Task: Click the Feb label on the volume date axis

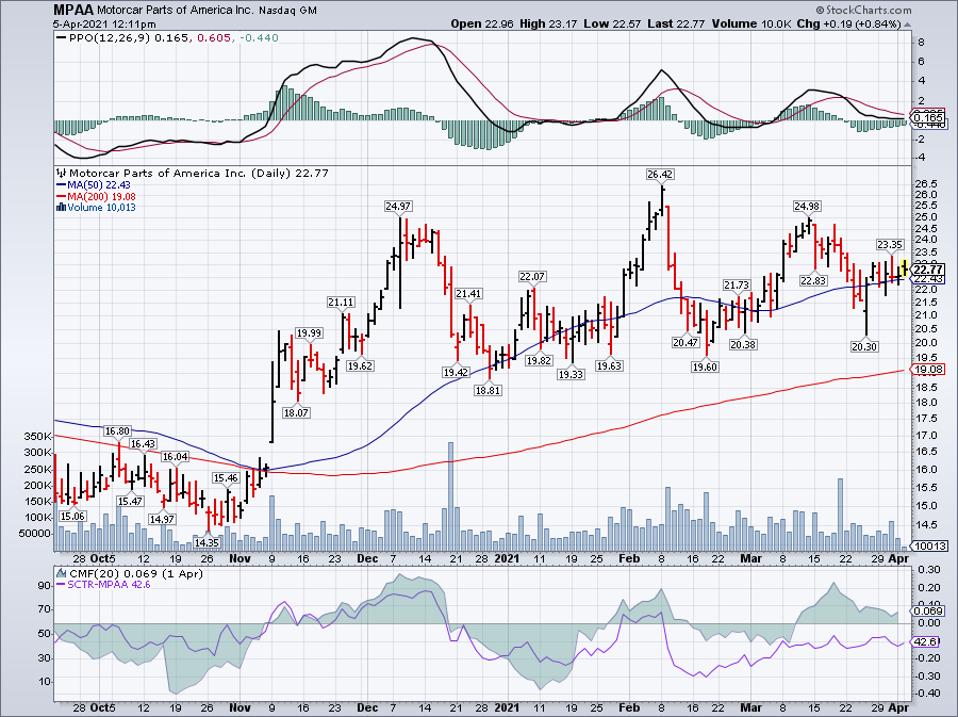Action: 629,558
